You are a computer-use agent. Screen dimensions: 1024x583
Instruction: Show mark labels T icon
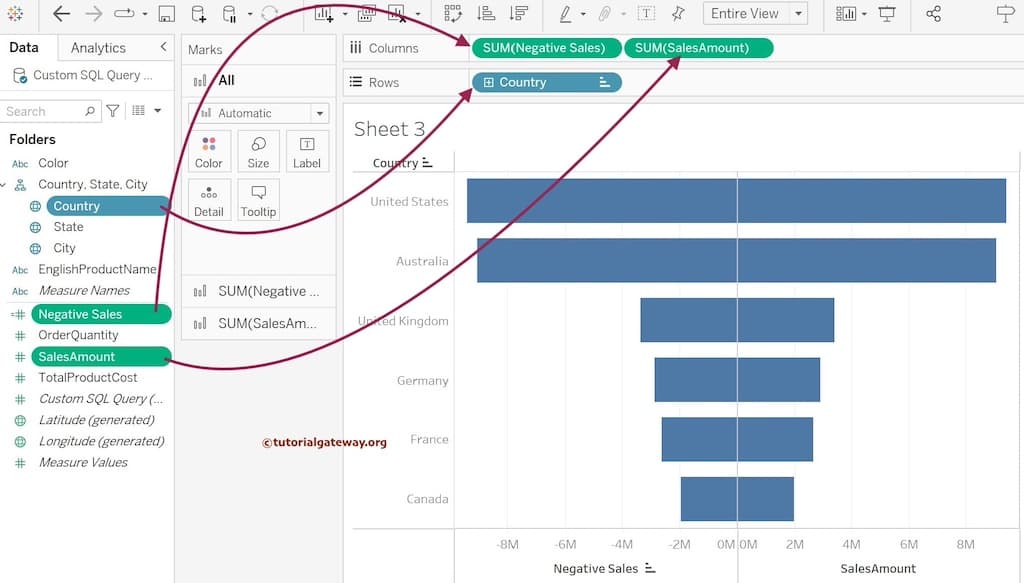point(646,14)
